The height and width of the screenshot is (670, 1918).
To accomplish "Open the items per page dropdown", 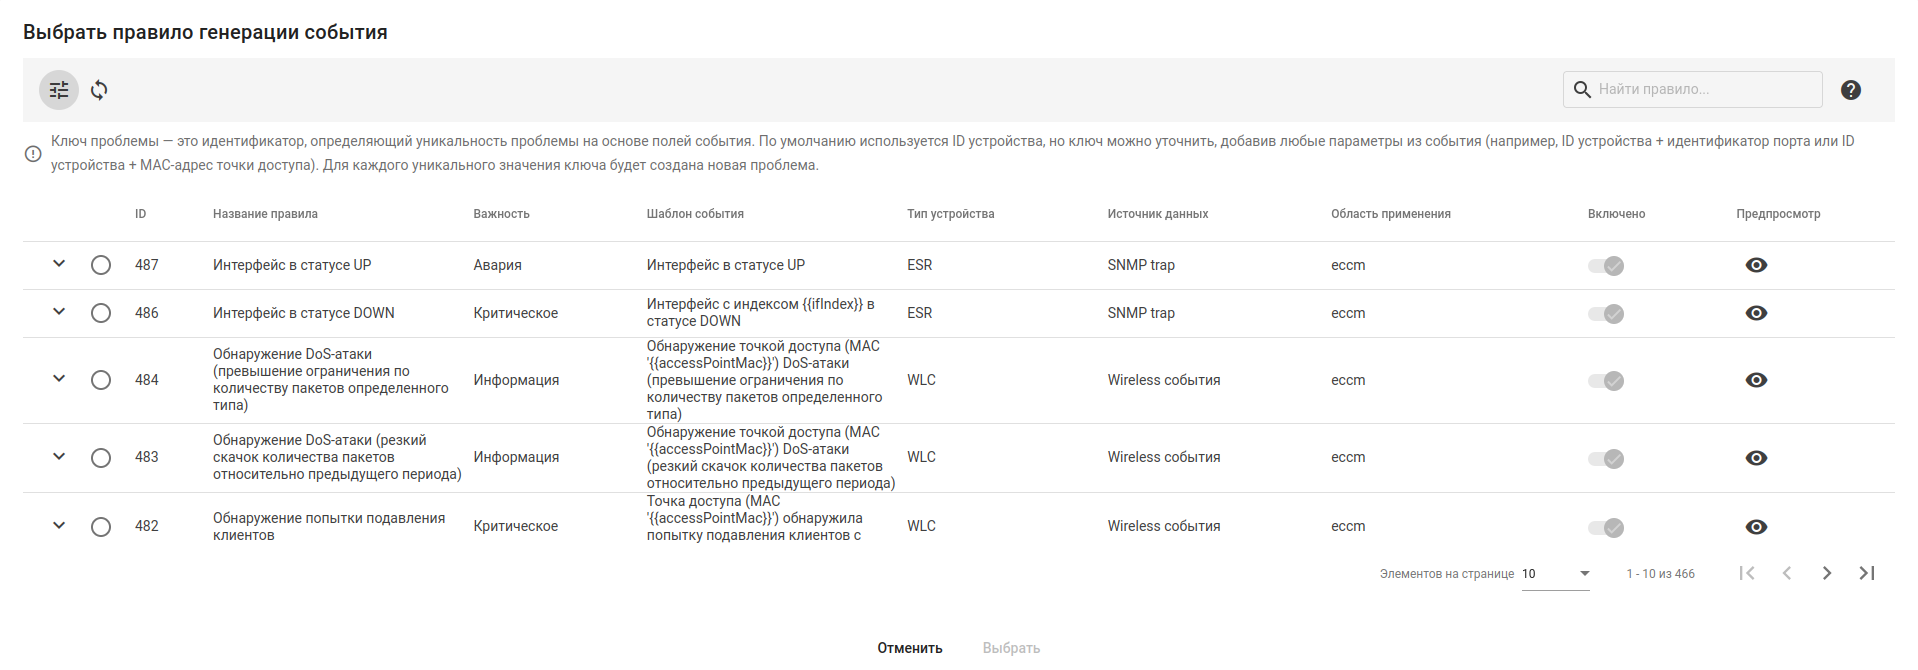I will click(x=1556, y=574).
